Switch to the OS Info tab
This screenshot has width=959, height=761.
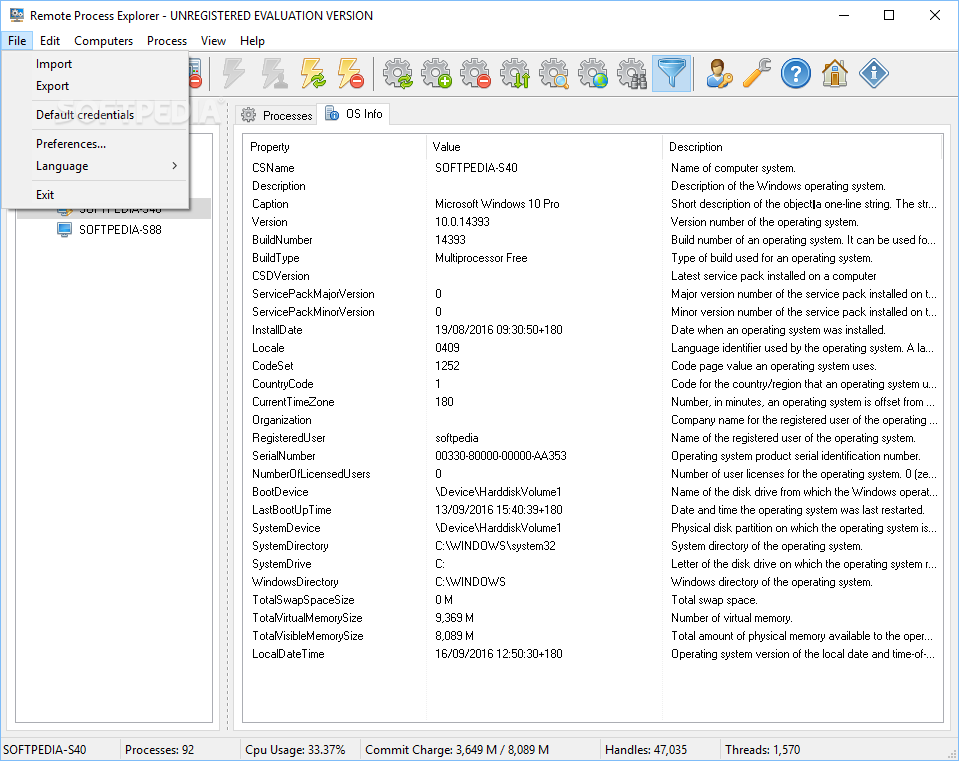coord(354,114)
